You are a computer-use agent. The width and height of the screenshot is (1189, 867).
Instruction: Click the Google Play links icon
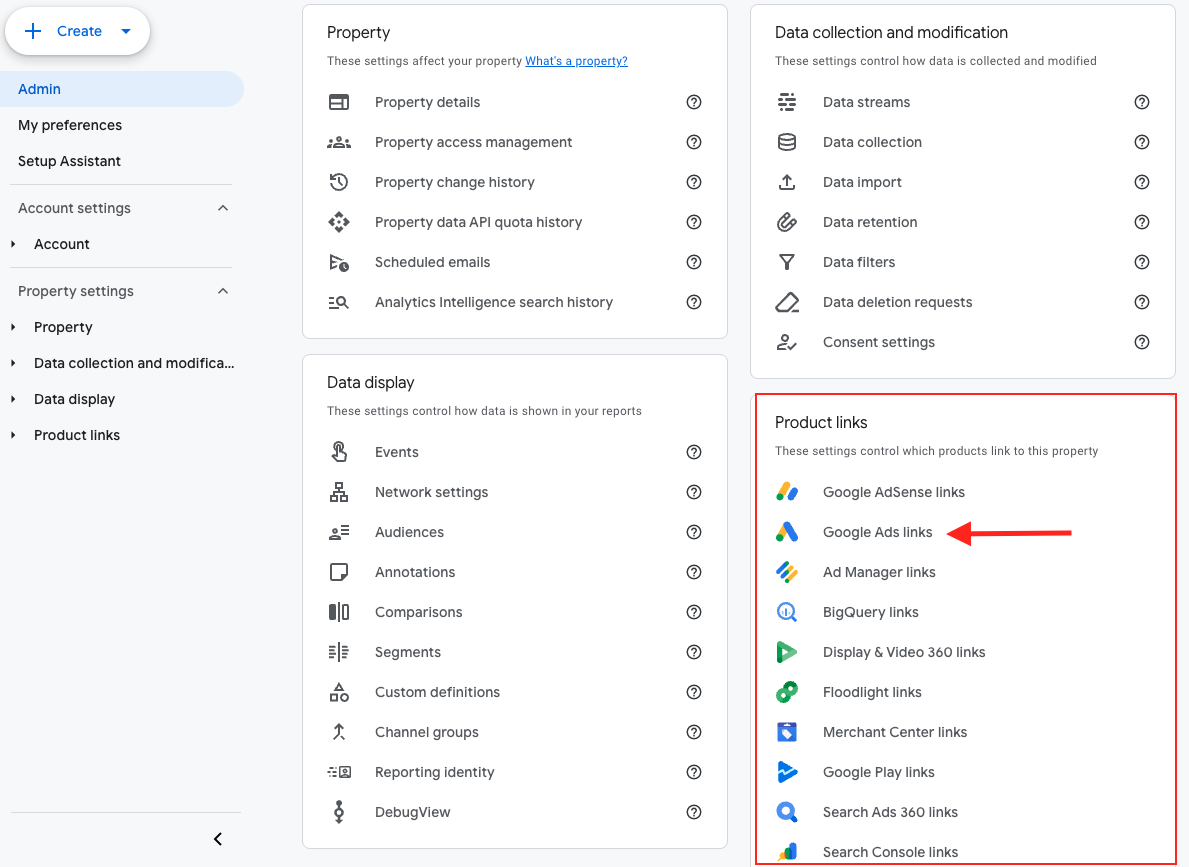tap(787, 772)
